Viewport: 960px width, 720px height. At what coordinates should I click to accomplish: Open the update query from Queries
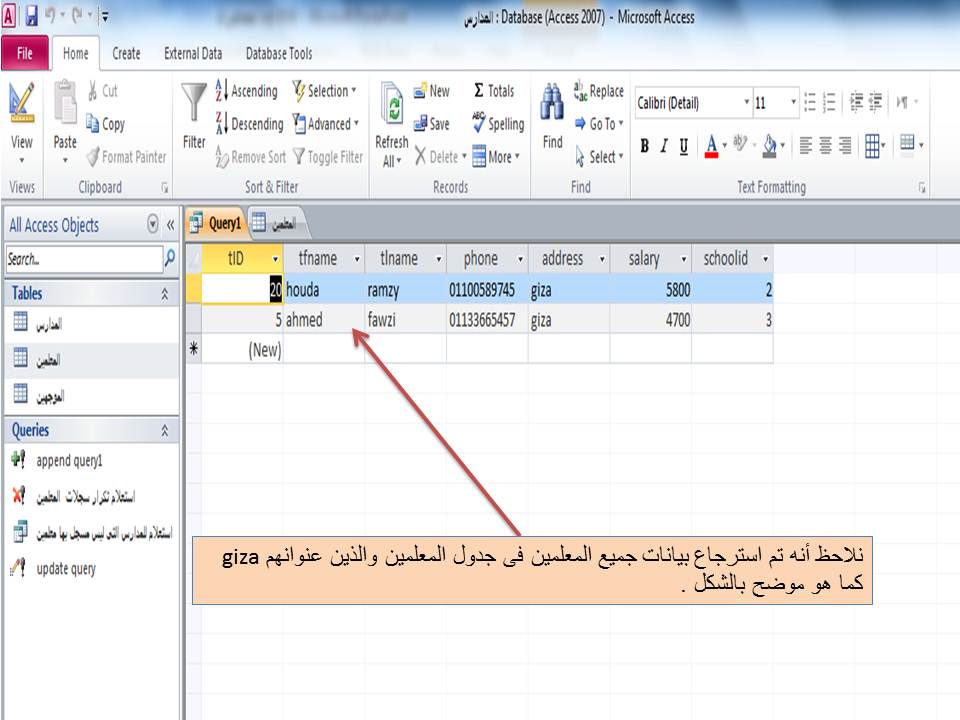tap(68, 570)
